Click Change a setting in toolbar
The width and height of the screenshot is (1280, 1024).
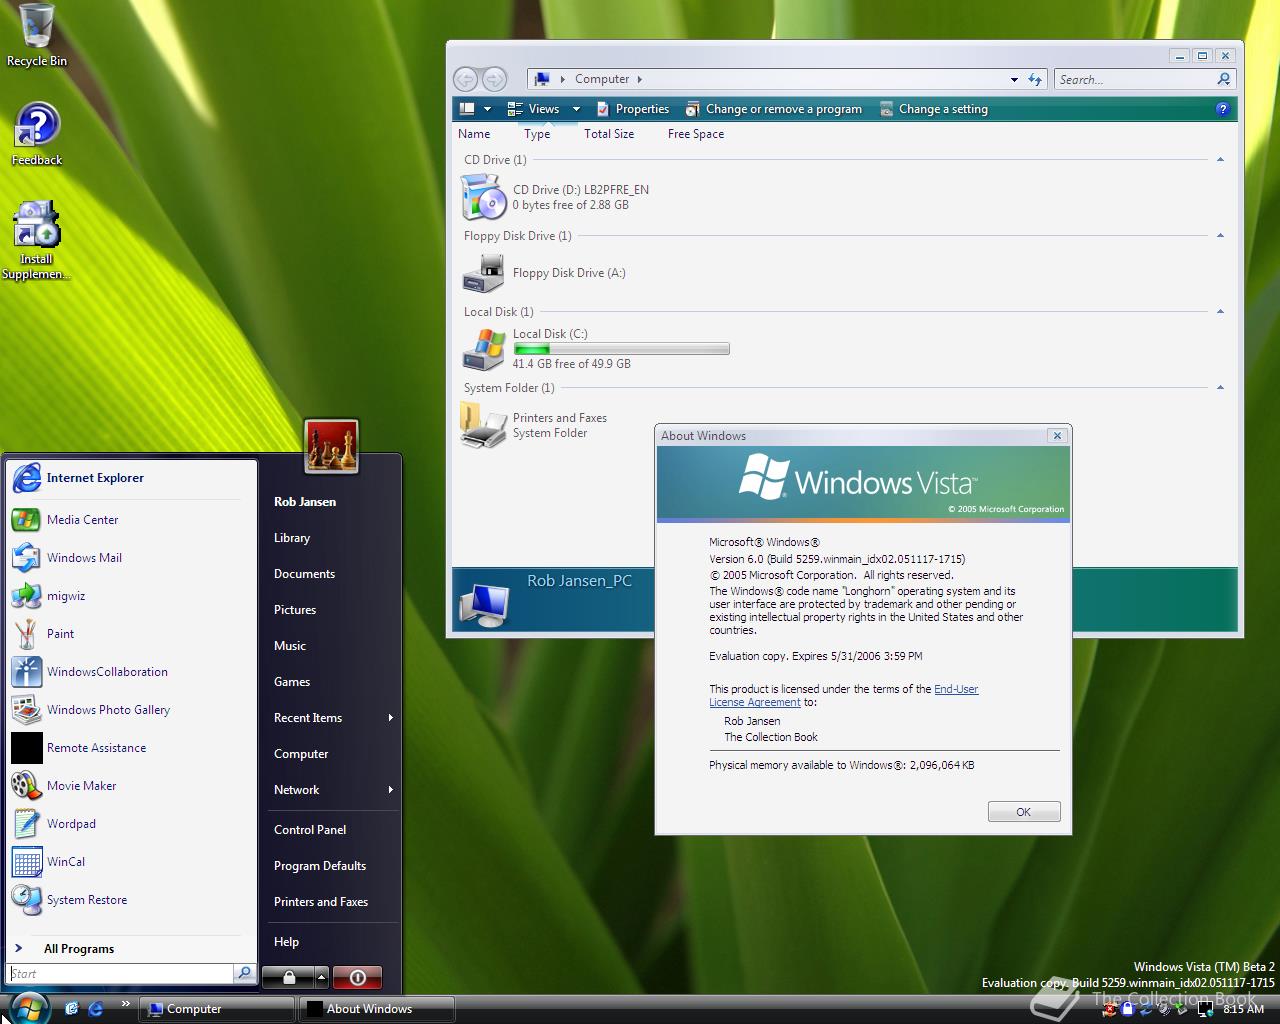pos(933,109)
